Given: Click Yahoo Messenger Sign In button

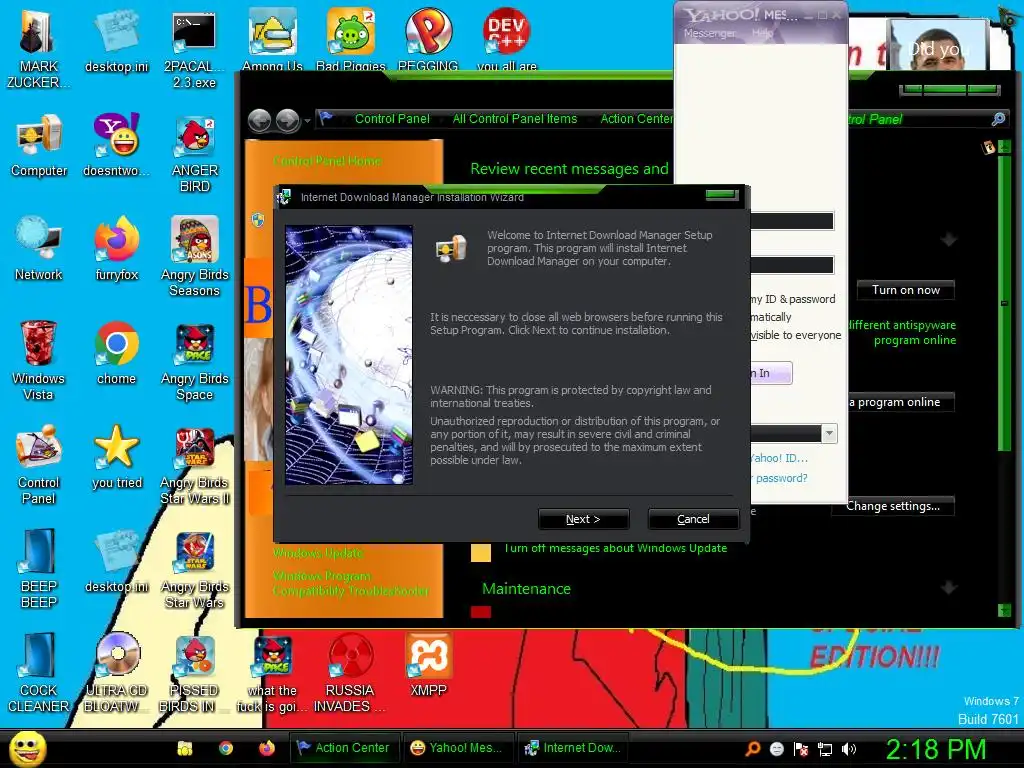Looking at the screenshot, I should (771, 373).
